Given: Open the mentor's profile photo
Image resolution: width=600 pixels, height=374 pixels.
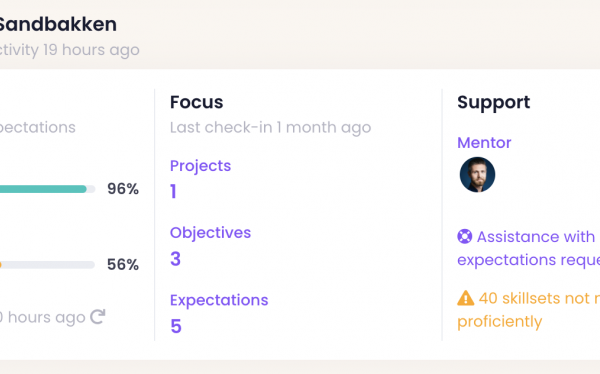Looking at the screenshot, I should (477, 175).
